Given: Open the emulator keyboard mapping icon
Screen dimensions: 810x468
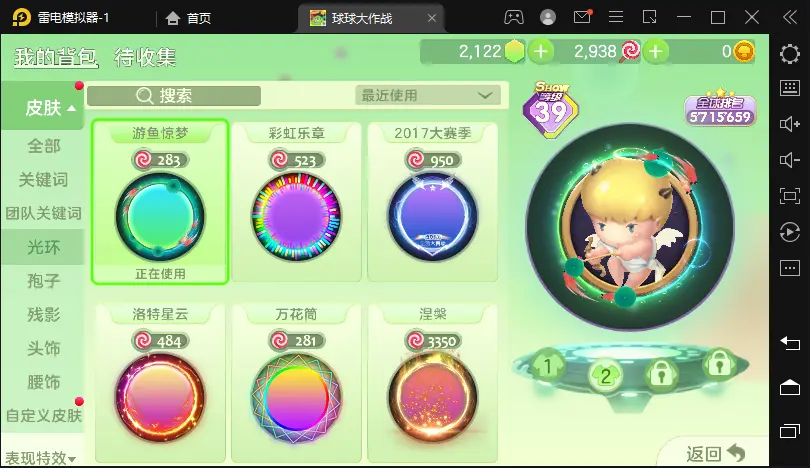Looking at the screenshot, I should tap(789, 88).
